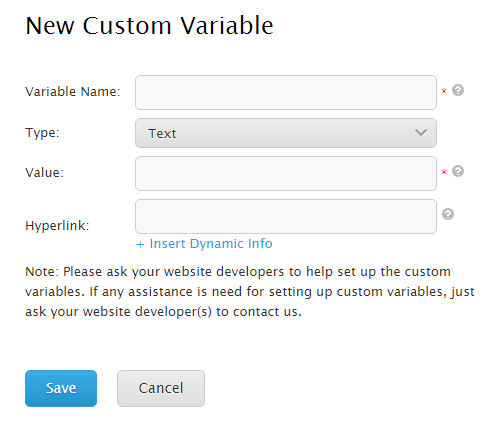Screen dimensions: 490x438
Task: Click the red required asterisk by Value
Action: pyautogui.click(x=444, y=172)
